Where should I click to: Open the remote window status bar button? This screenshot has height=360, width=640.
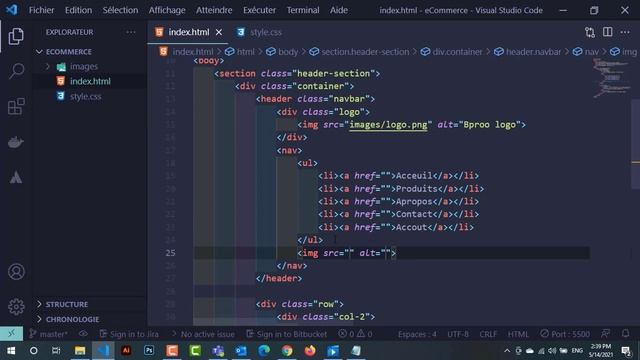tap(11, 333)
